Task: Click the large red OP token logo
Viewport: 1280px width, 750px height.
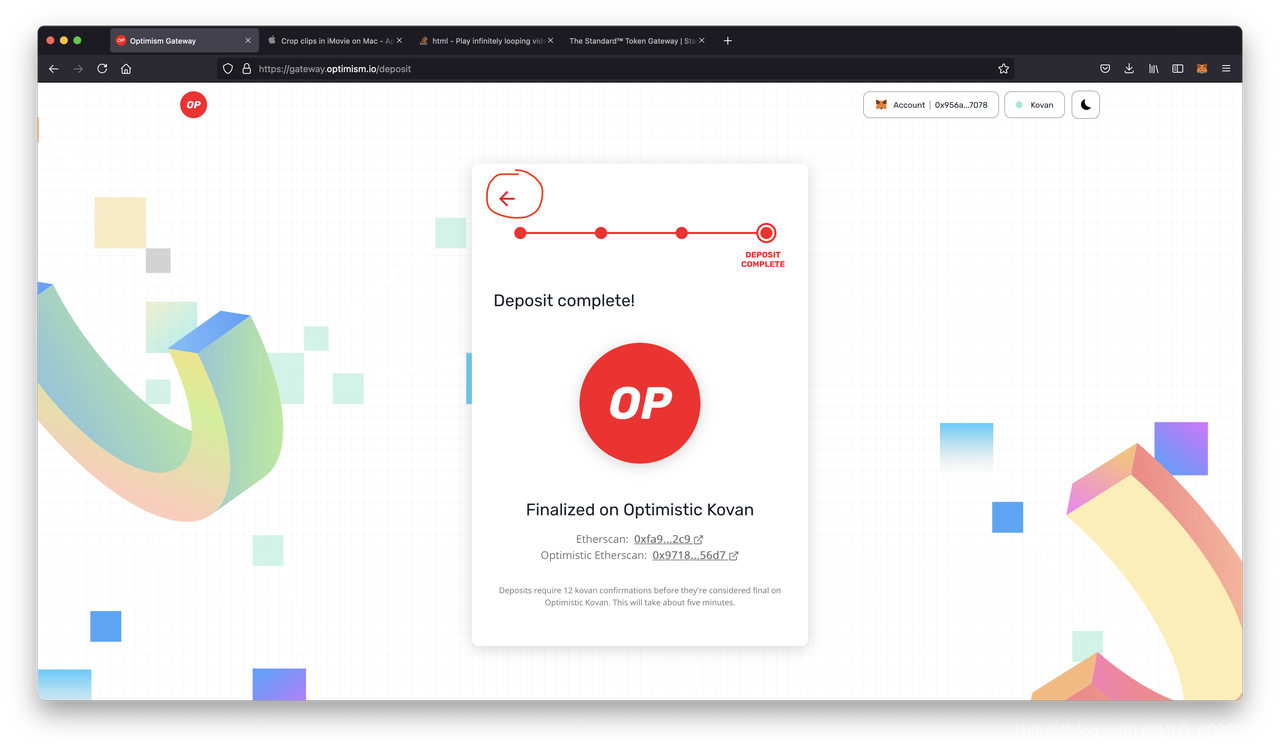Action: point(640,403)
